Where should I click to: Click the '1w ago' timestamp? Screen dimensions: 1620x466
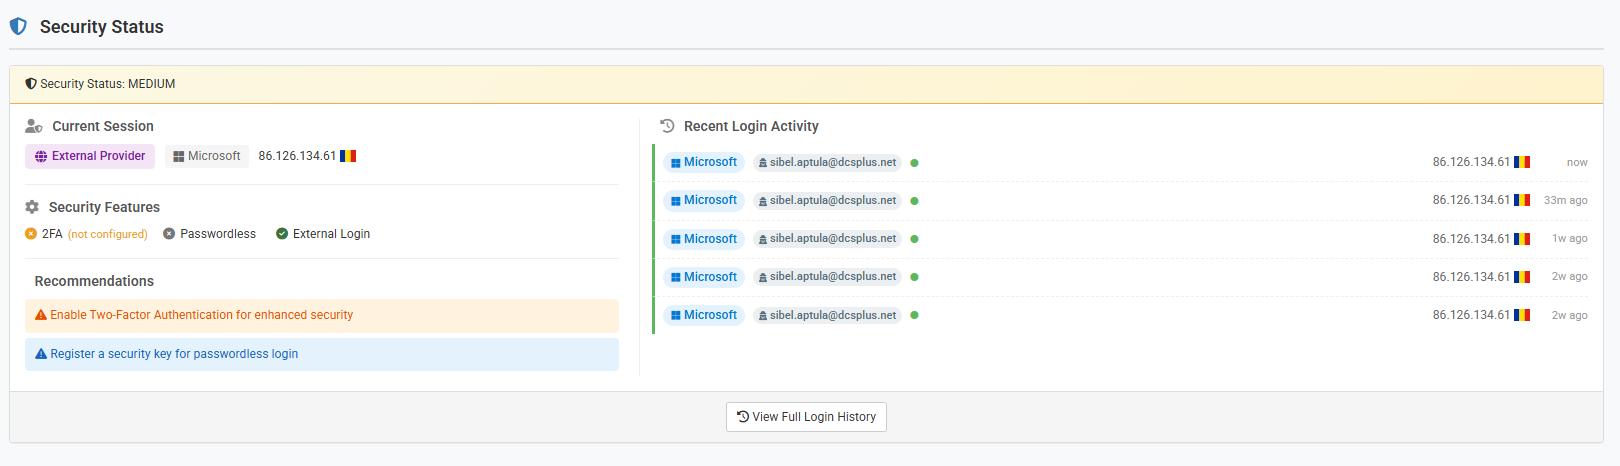[1570, 239]
